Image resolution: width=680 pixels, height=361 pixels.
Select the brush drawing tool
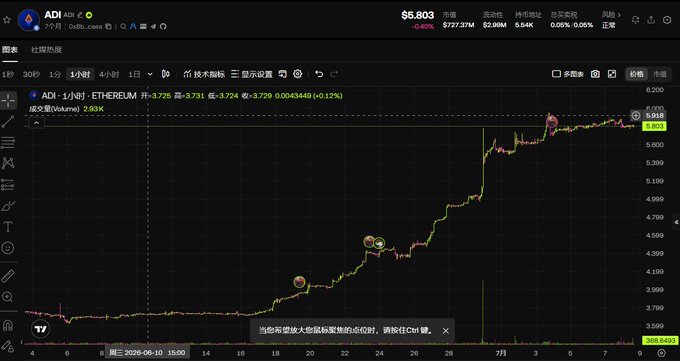tap(8, 206)
